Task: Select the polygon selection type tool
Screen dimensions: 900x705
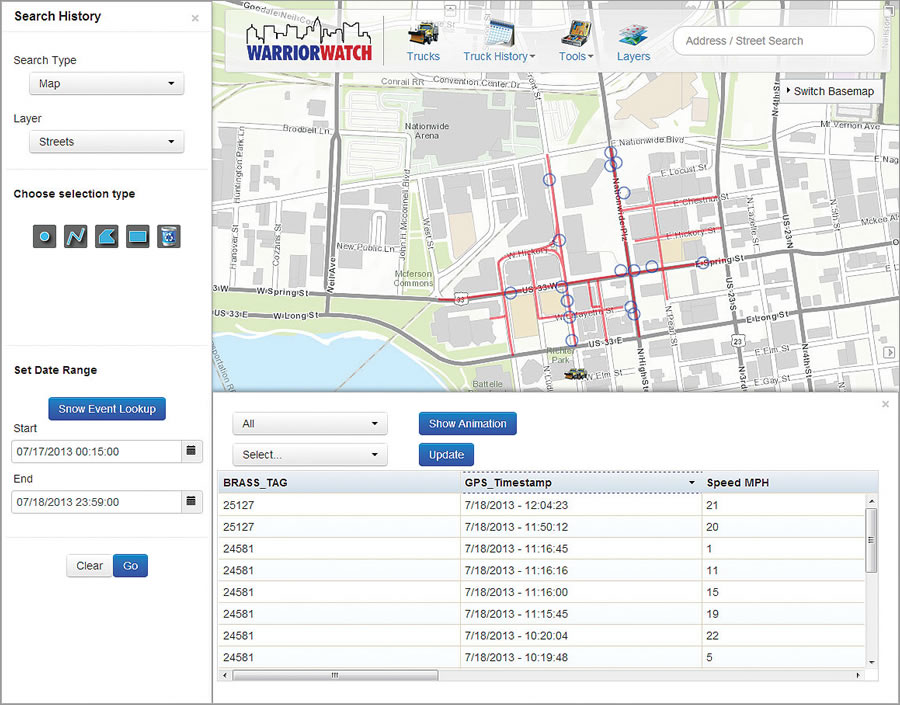Action: (106, 236)
